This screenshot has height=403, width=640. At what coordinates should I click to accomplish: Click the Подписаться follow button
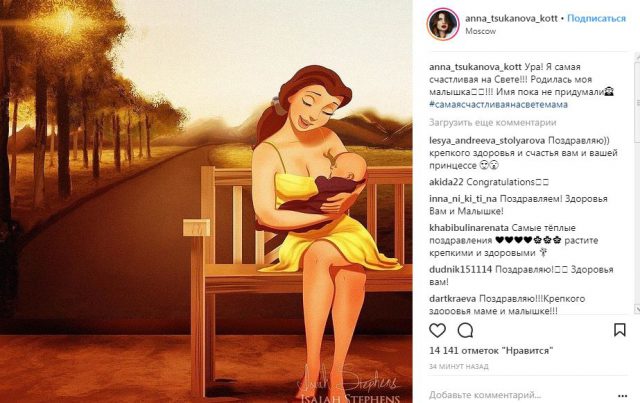(x=596, y=18)
